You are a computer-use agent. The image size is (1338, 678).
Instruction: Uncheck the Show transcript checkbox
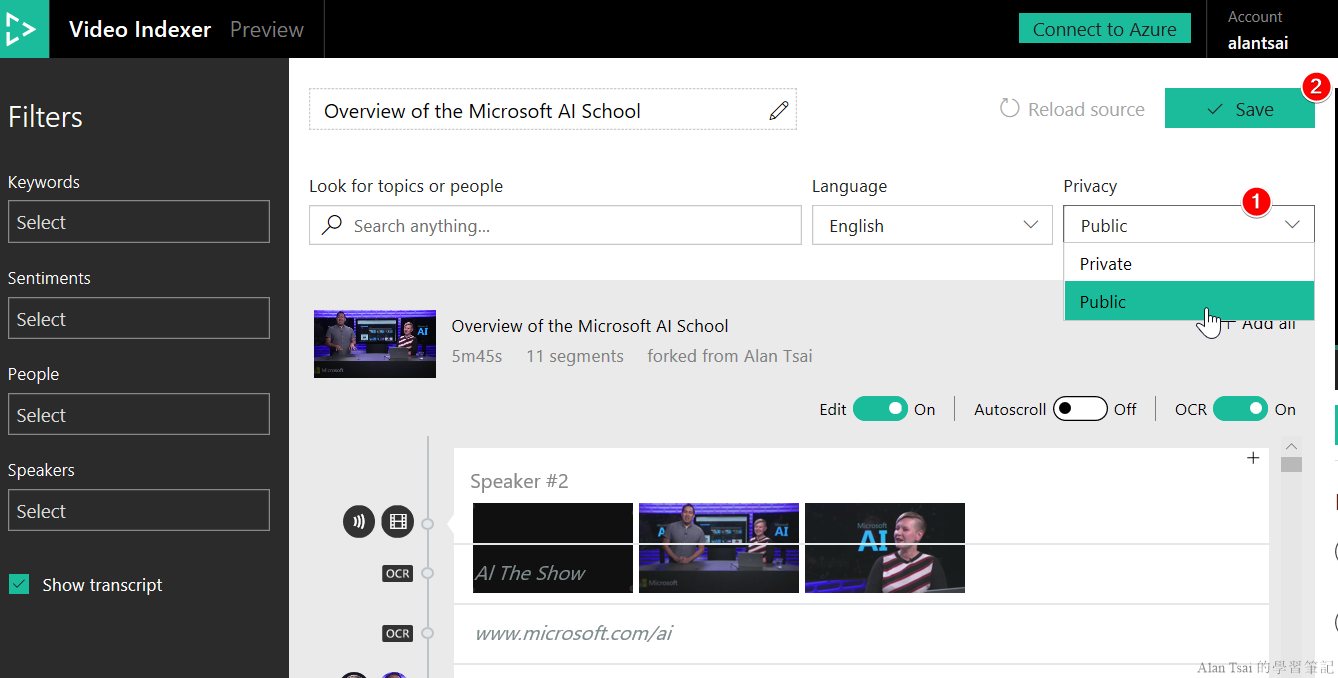pyautogui.click(x=19, y=585)
